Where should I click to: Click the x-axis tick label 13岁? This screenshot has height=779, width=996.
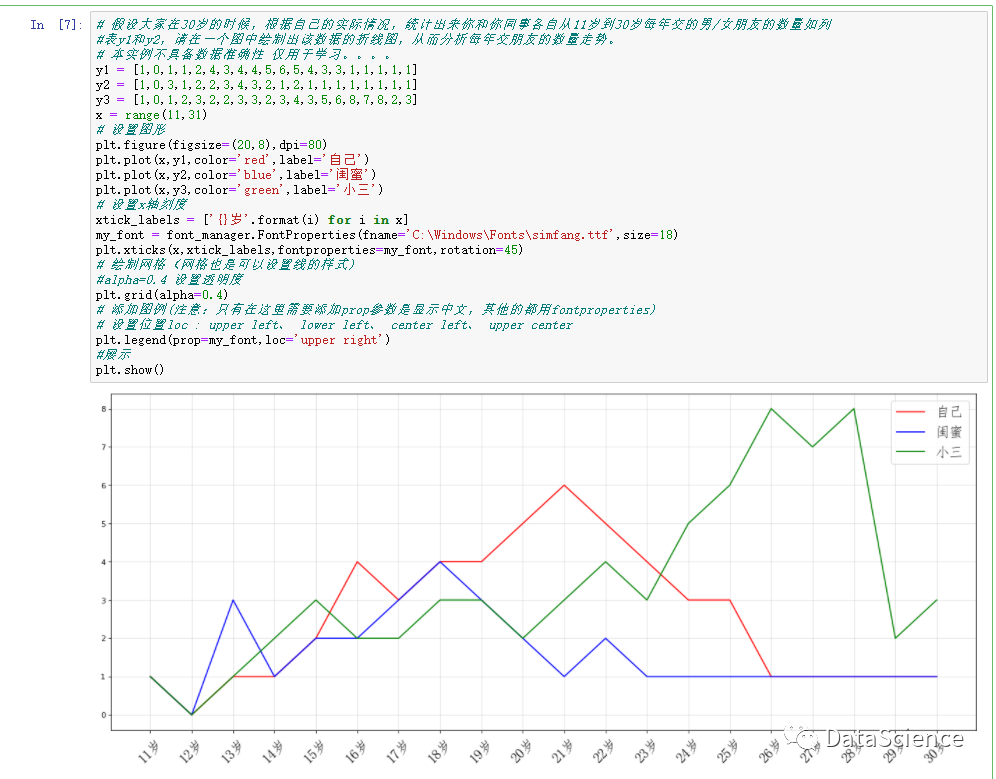coord(231,751)
